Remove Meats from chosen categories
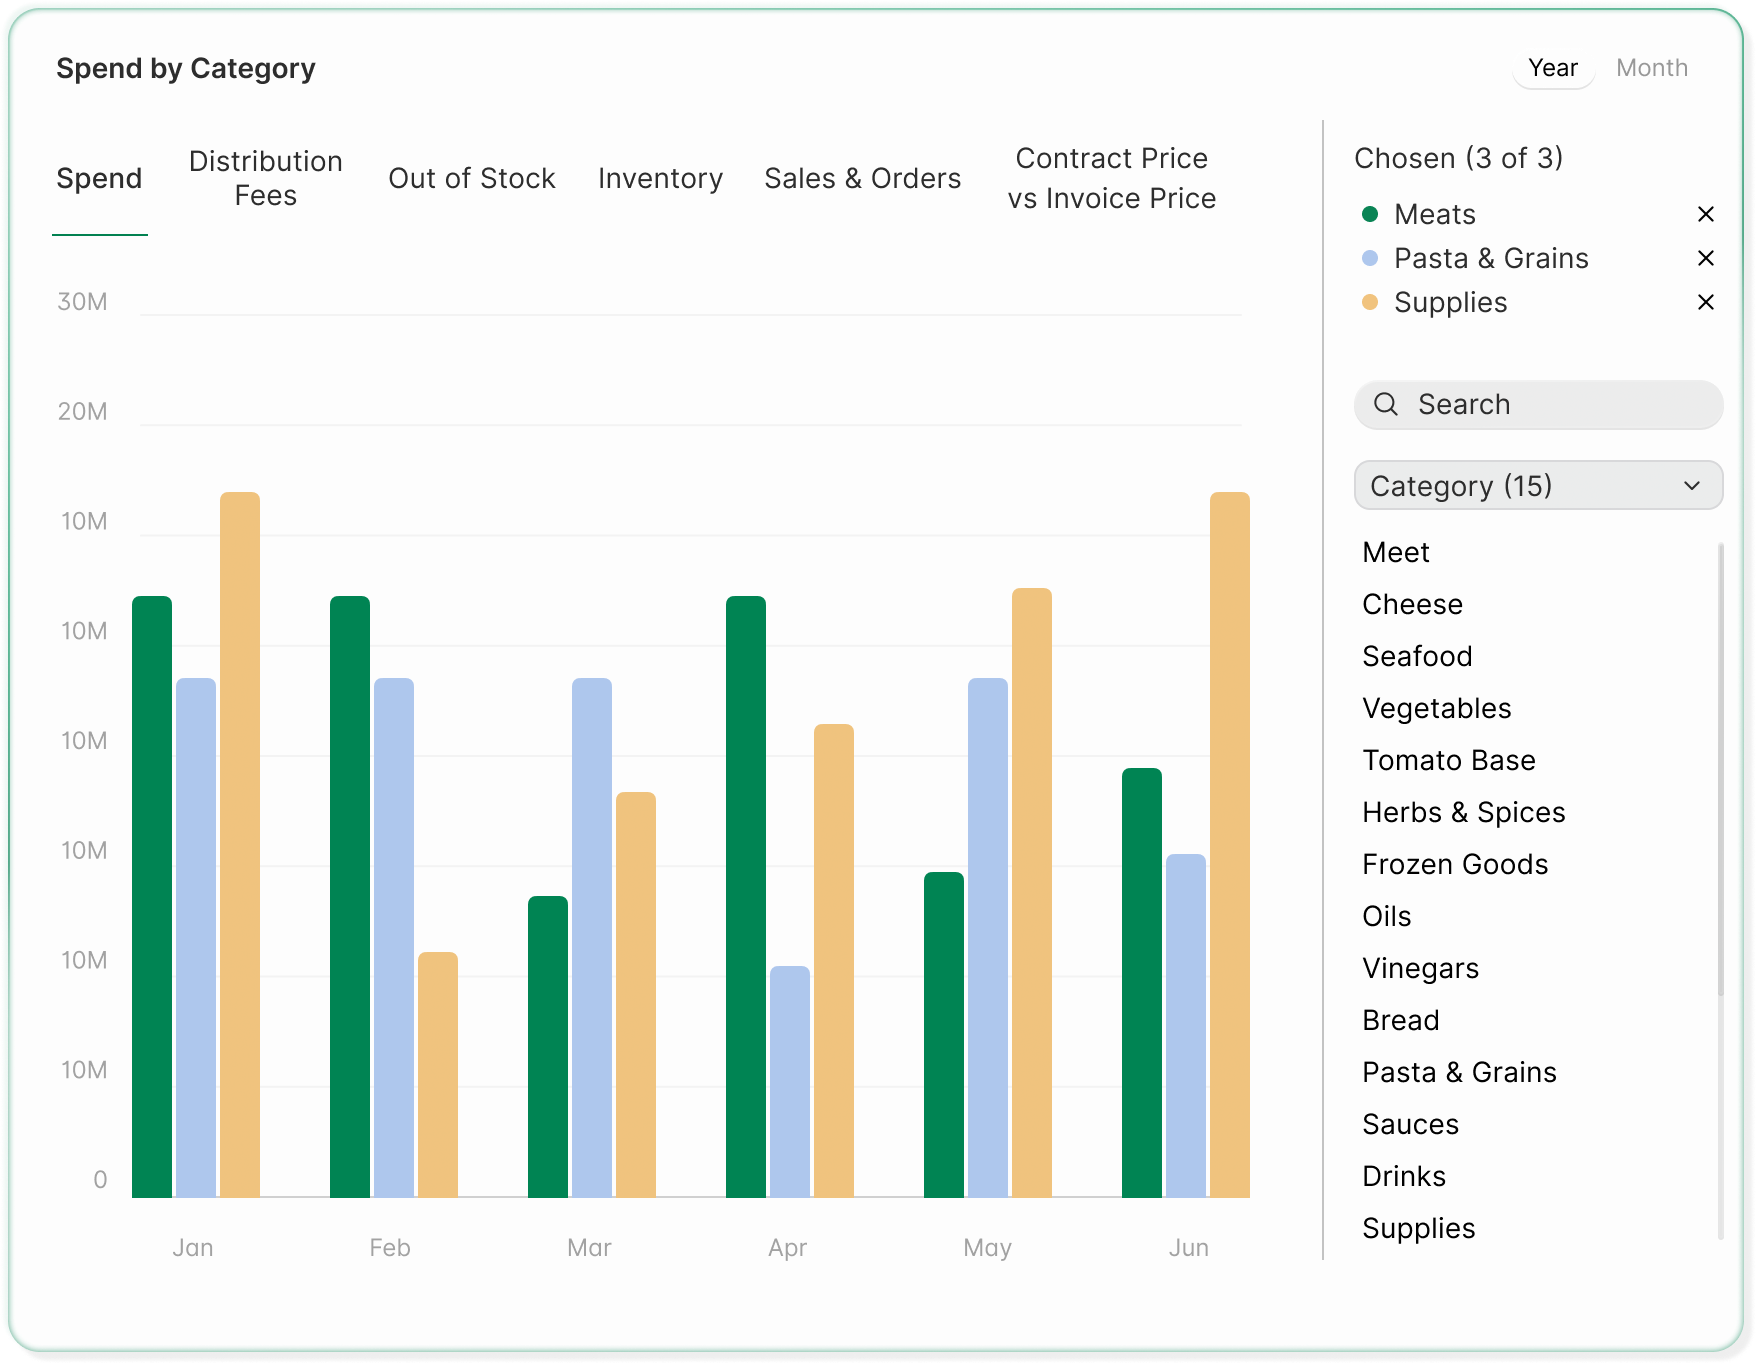The height and width of the screenshot is (1364, 1756). click(x=1706, y=214)
